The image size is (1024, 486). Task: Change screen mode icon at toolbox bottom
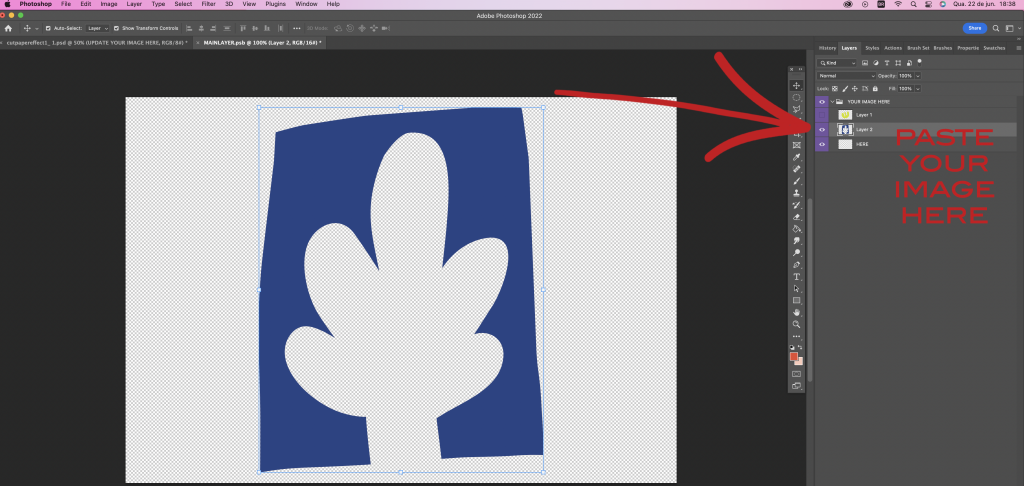[x=796, y=386]
